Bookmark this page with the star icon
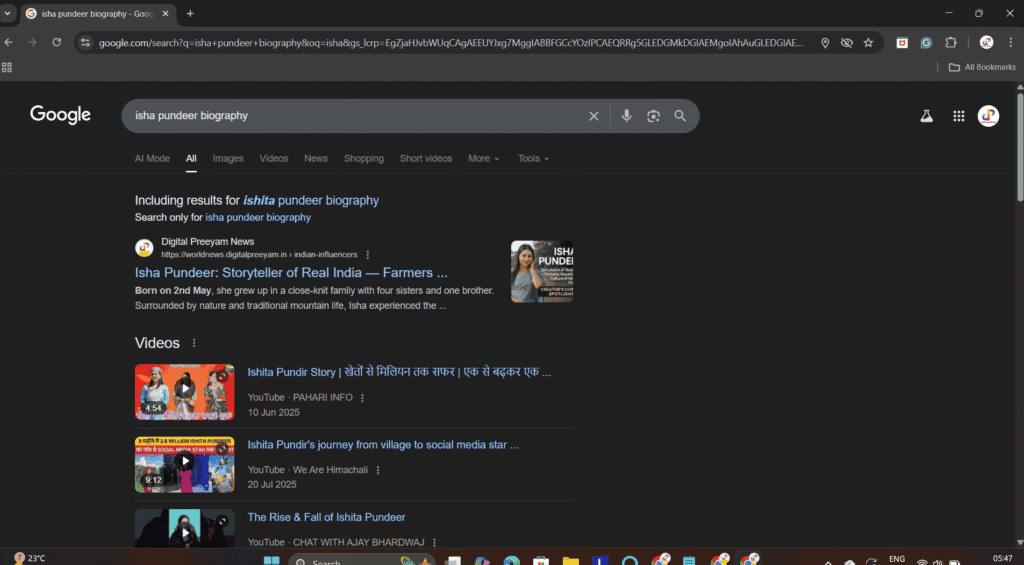This screenshot has width=1024, height=565. pyautogui.click(x=868, y=43)
